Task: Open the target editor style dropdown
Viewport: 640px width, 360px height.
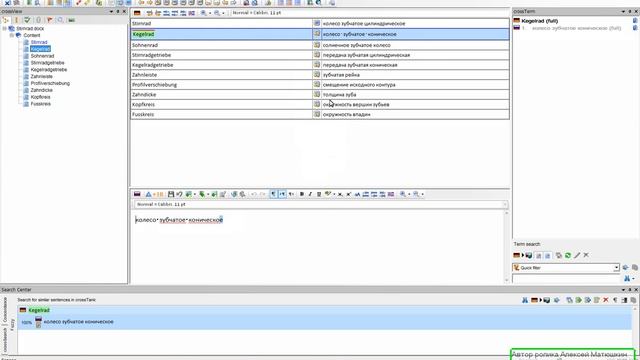Action: click(504, 204)
